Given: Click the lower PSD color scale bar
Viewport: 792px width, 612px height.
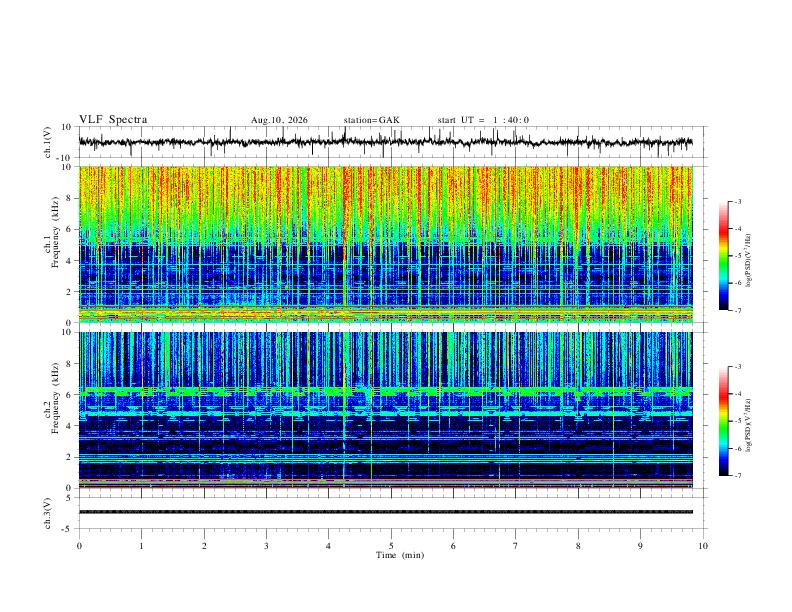Looking at the screenshot, I should [723, 421].
